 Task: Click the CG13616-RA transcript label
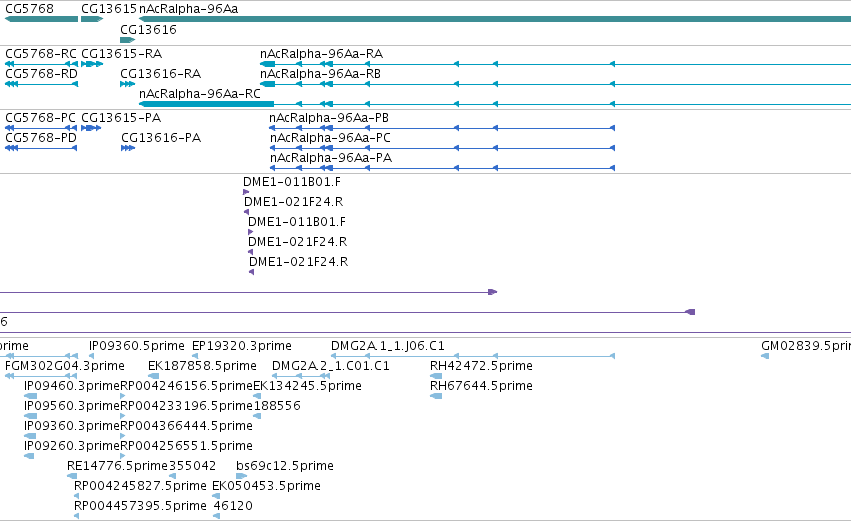pyautogui.click(x=161, y=74)
